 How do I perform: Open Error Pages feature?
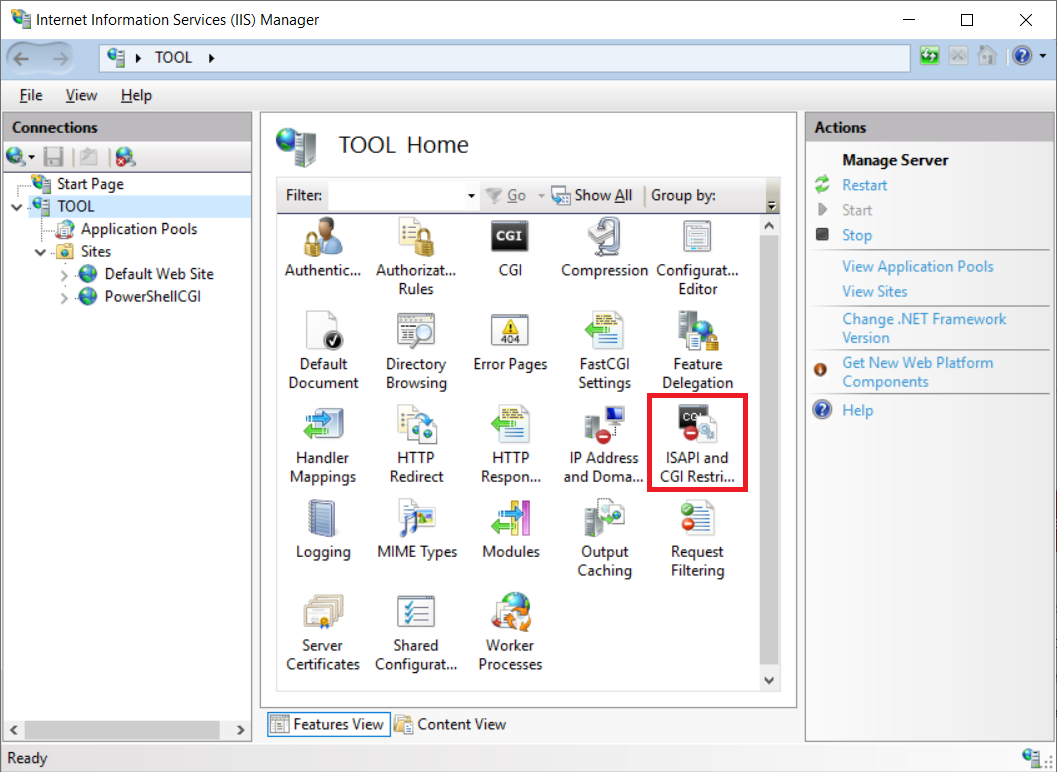[x=510, y=341]
